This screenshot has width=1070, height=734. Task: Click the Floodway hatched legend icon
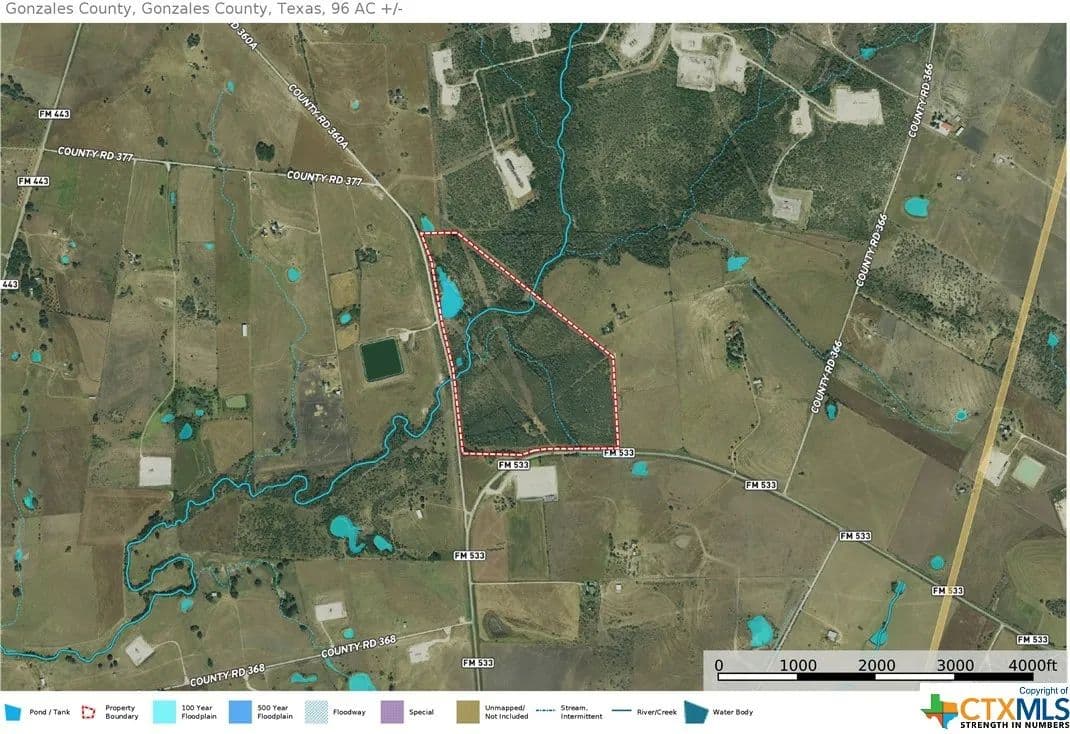316,712
